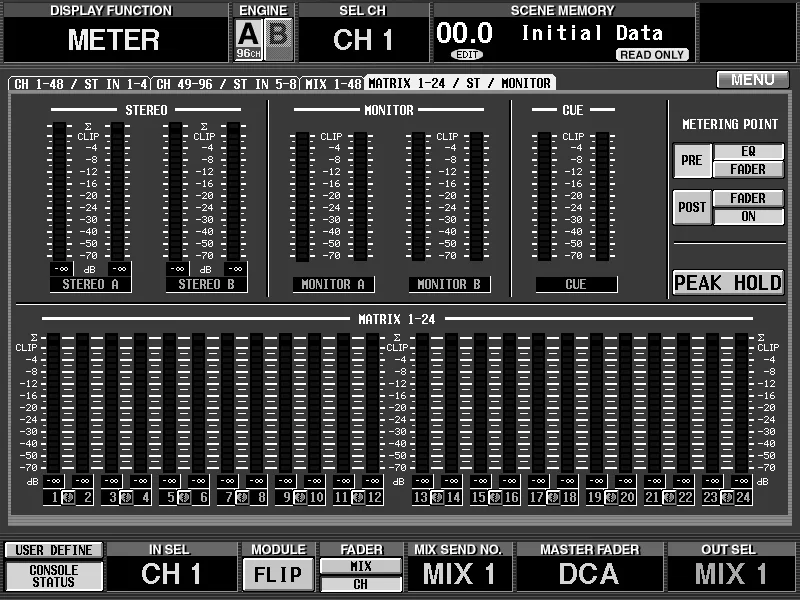Toggle the pair icon between Matrix 11 and 12
This screenshot has height=600, width=800.
(359, 497)
